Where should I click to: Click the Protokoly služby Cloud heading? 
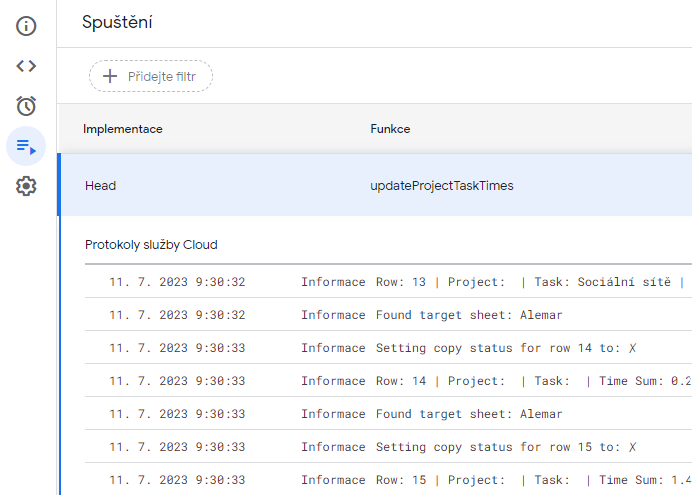151,245
